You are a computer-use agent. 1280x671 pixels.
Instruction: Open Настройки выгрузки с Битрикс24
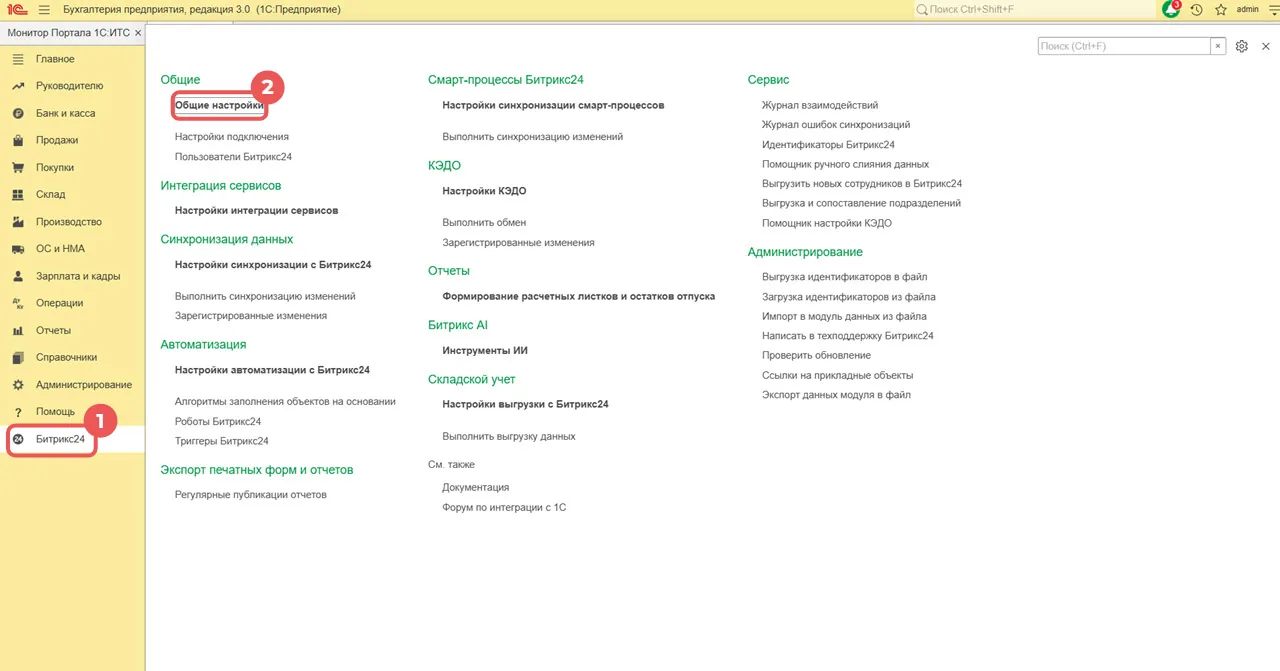point(526,405)
